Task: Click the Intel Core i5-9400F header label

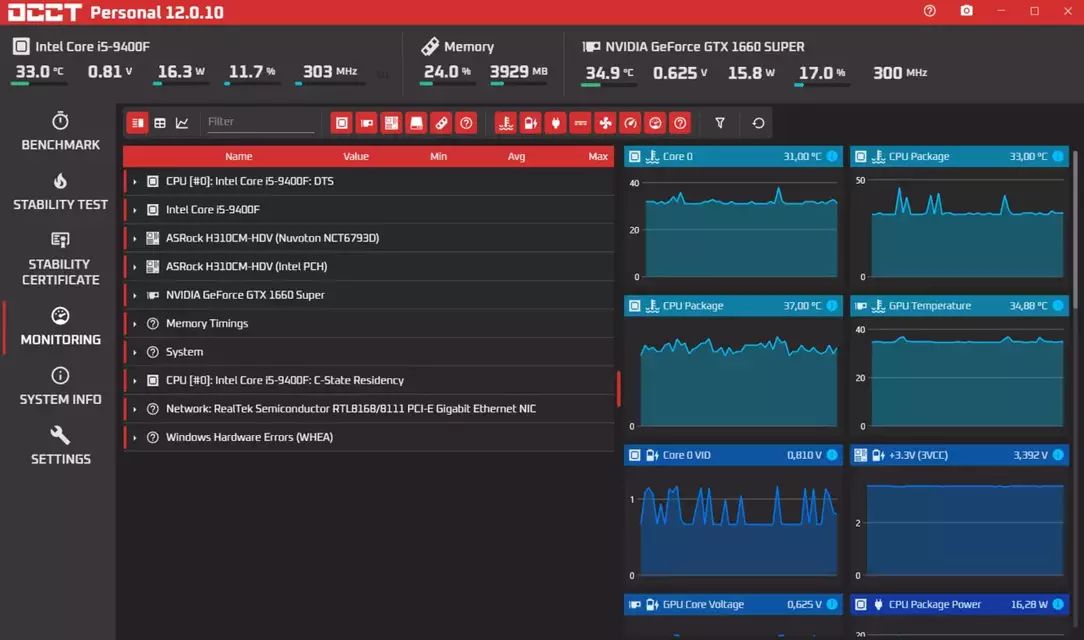Action: [92, 46]
